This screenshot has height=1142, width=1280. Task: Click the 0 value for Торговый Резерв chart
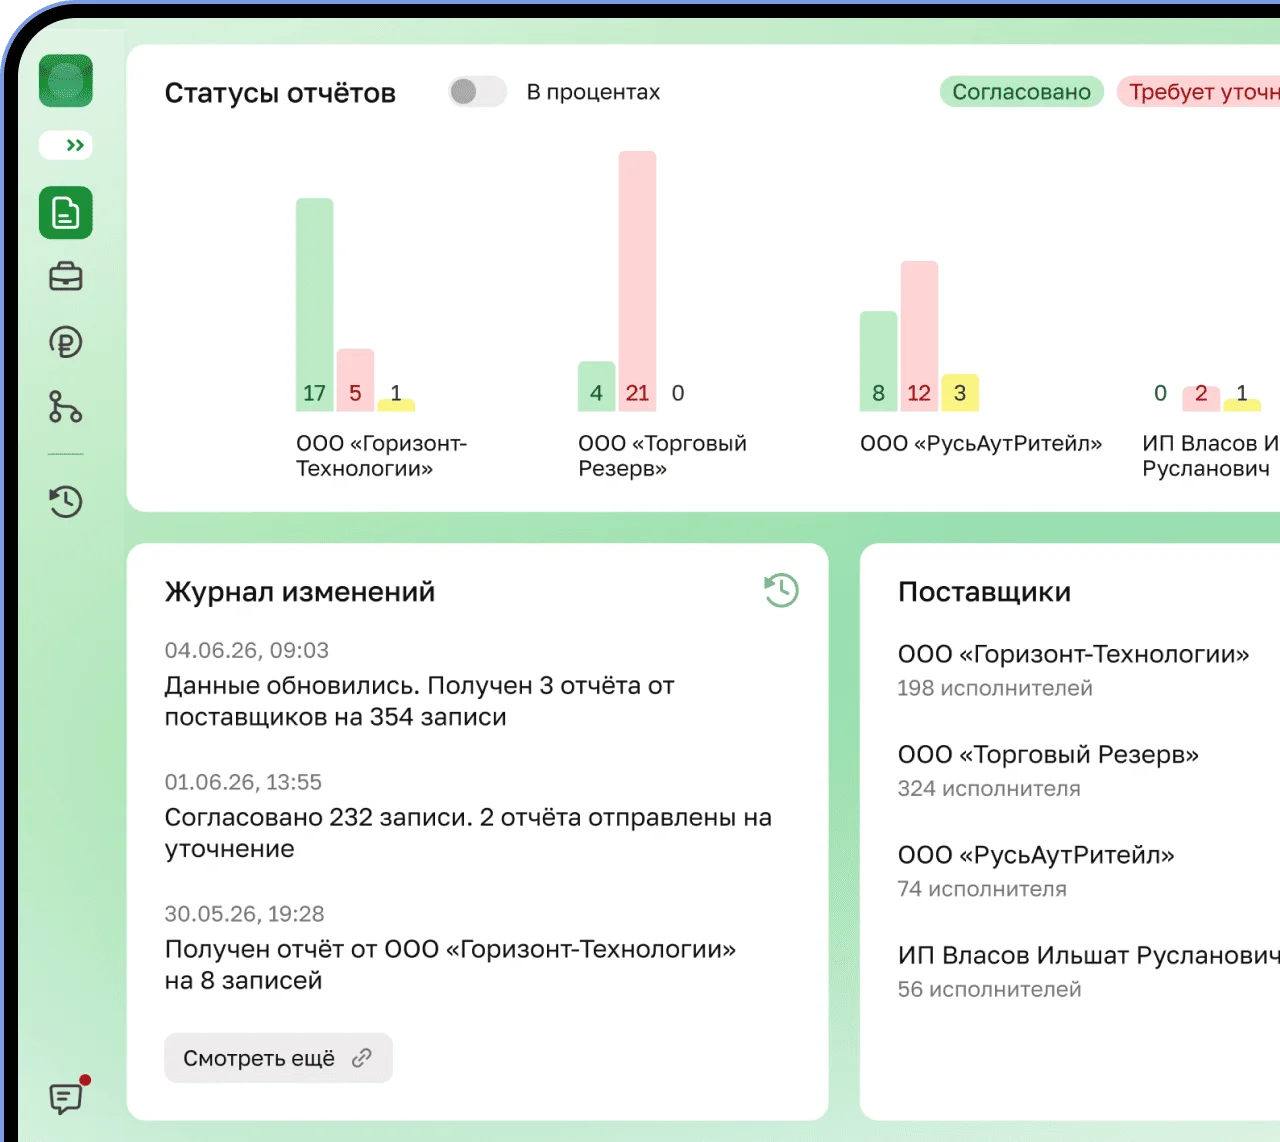(x=678, y=393)
